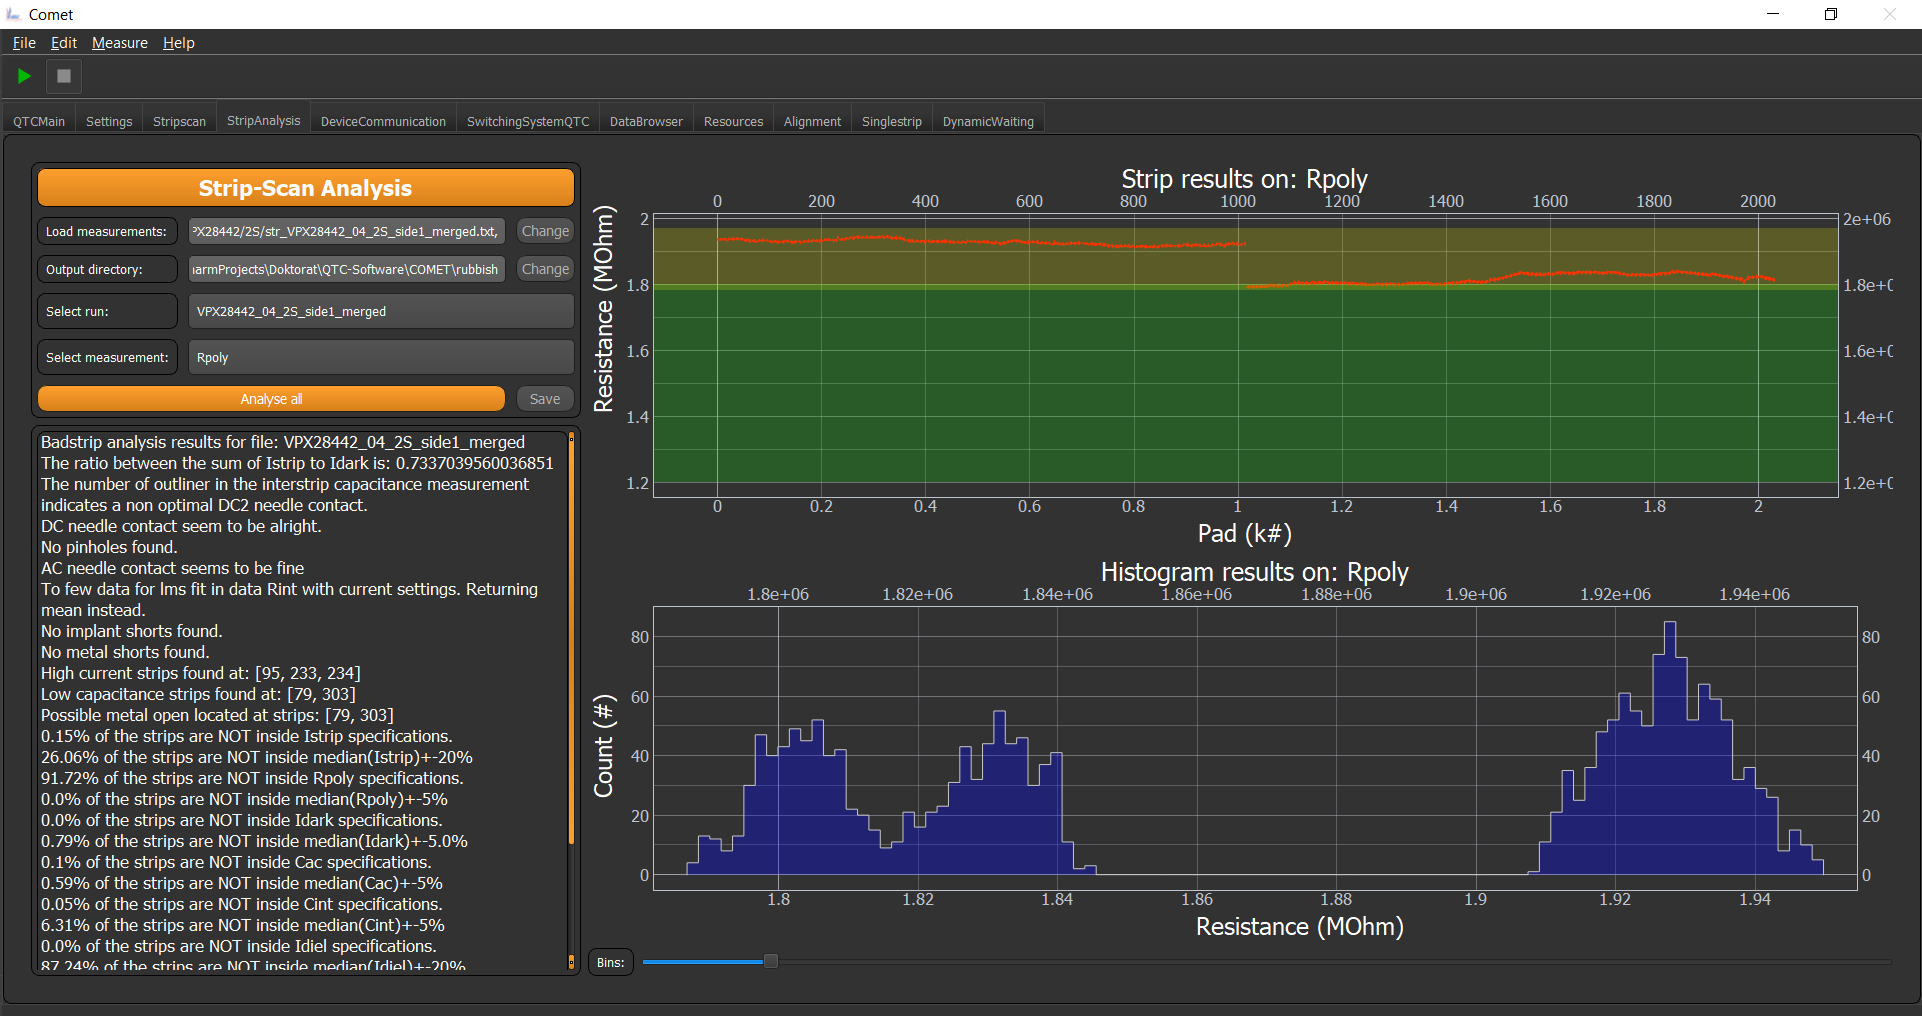Open the Select run dropdown
Image resolution: width=1922 pixels, height=1016 pixels.
pyautogui.click(x=381, y=311)
